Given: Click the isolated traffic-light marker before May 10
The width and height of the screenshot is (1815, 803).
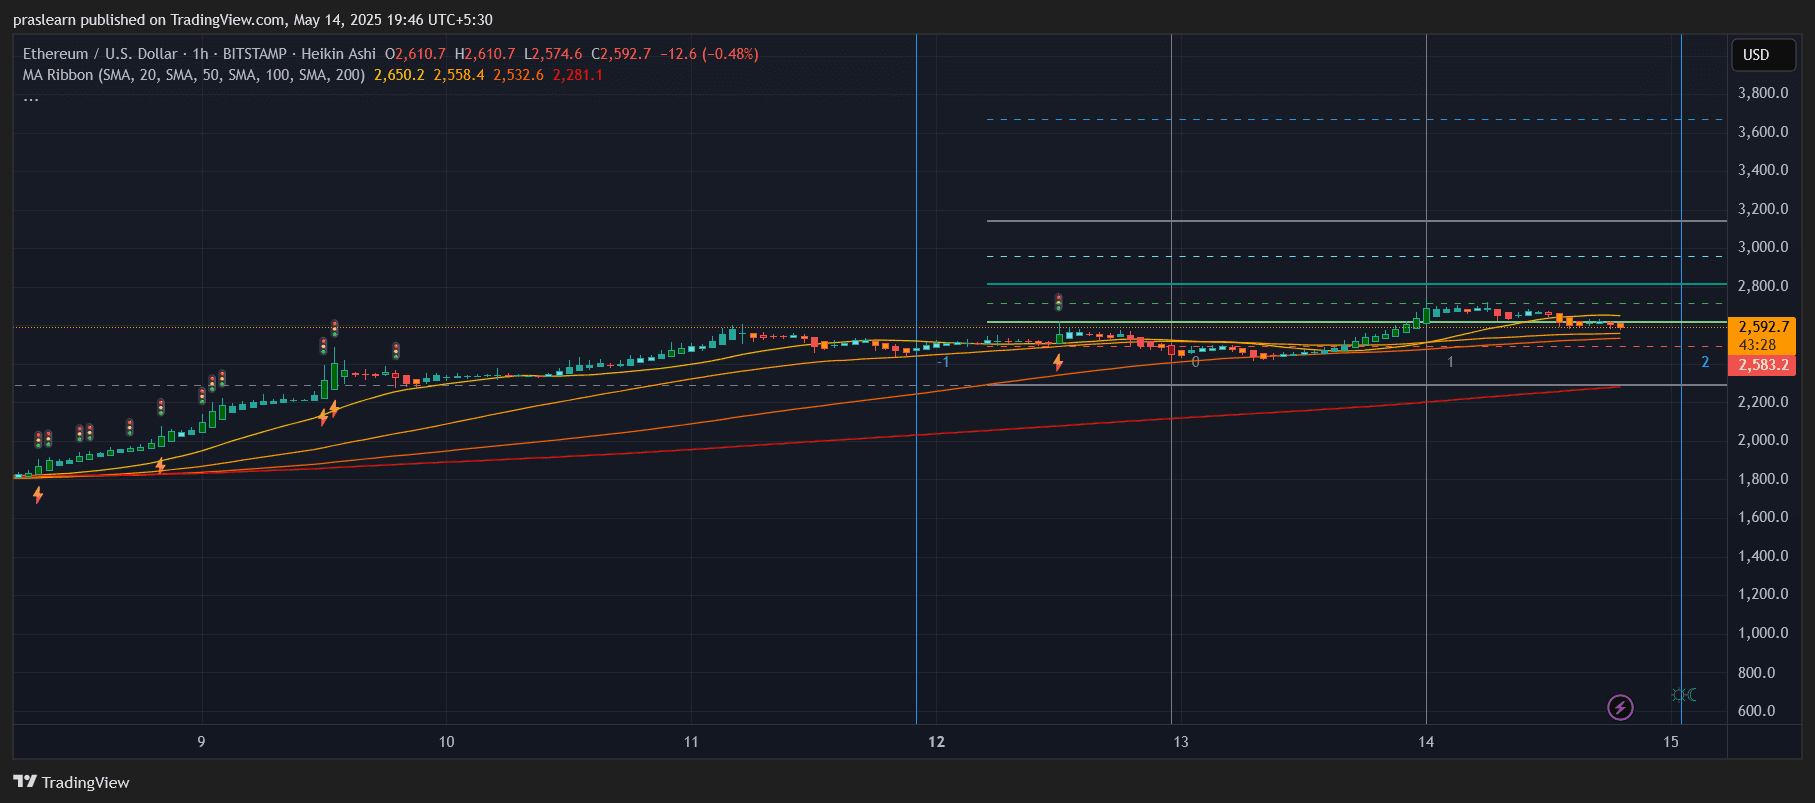Looking at the screenshot, I should [x=396, y=351].
